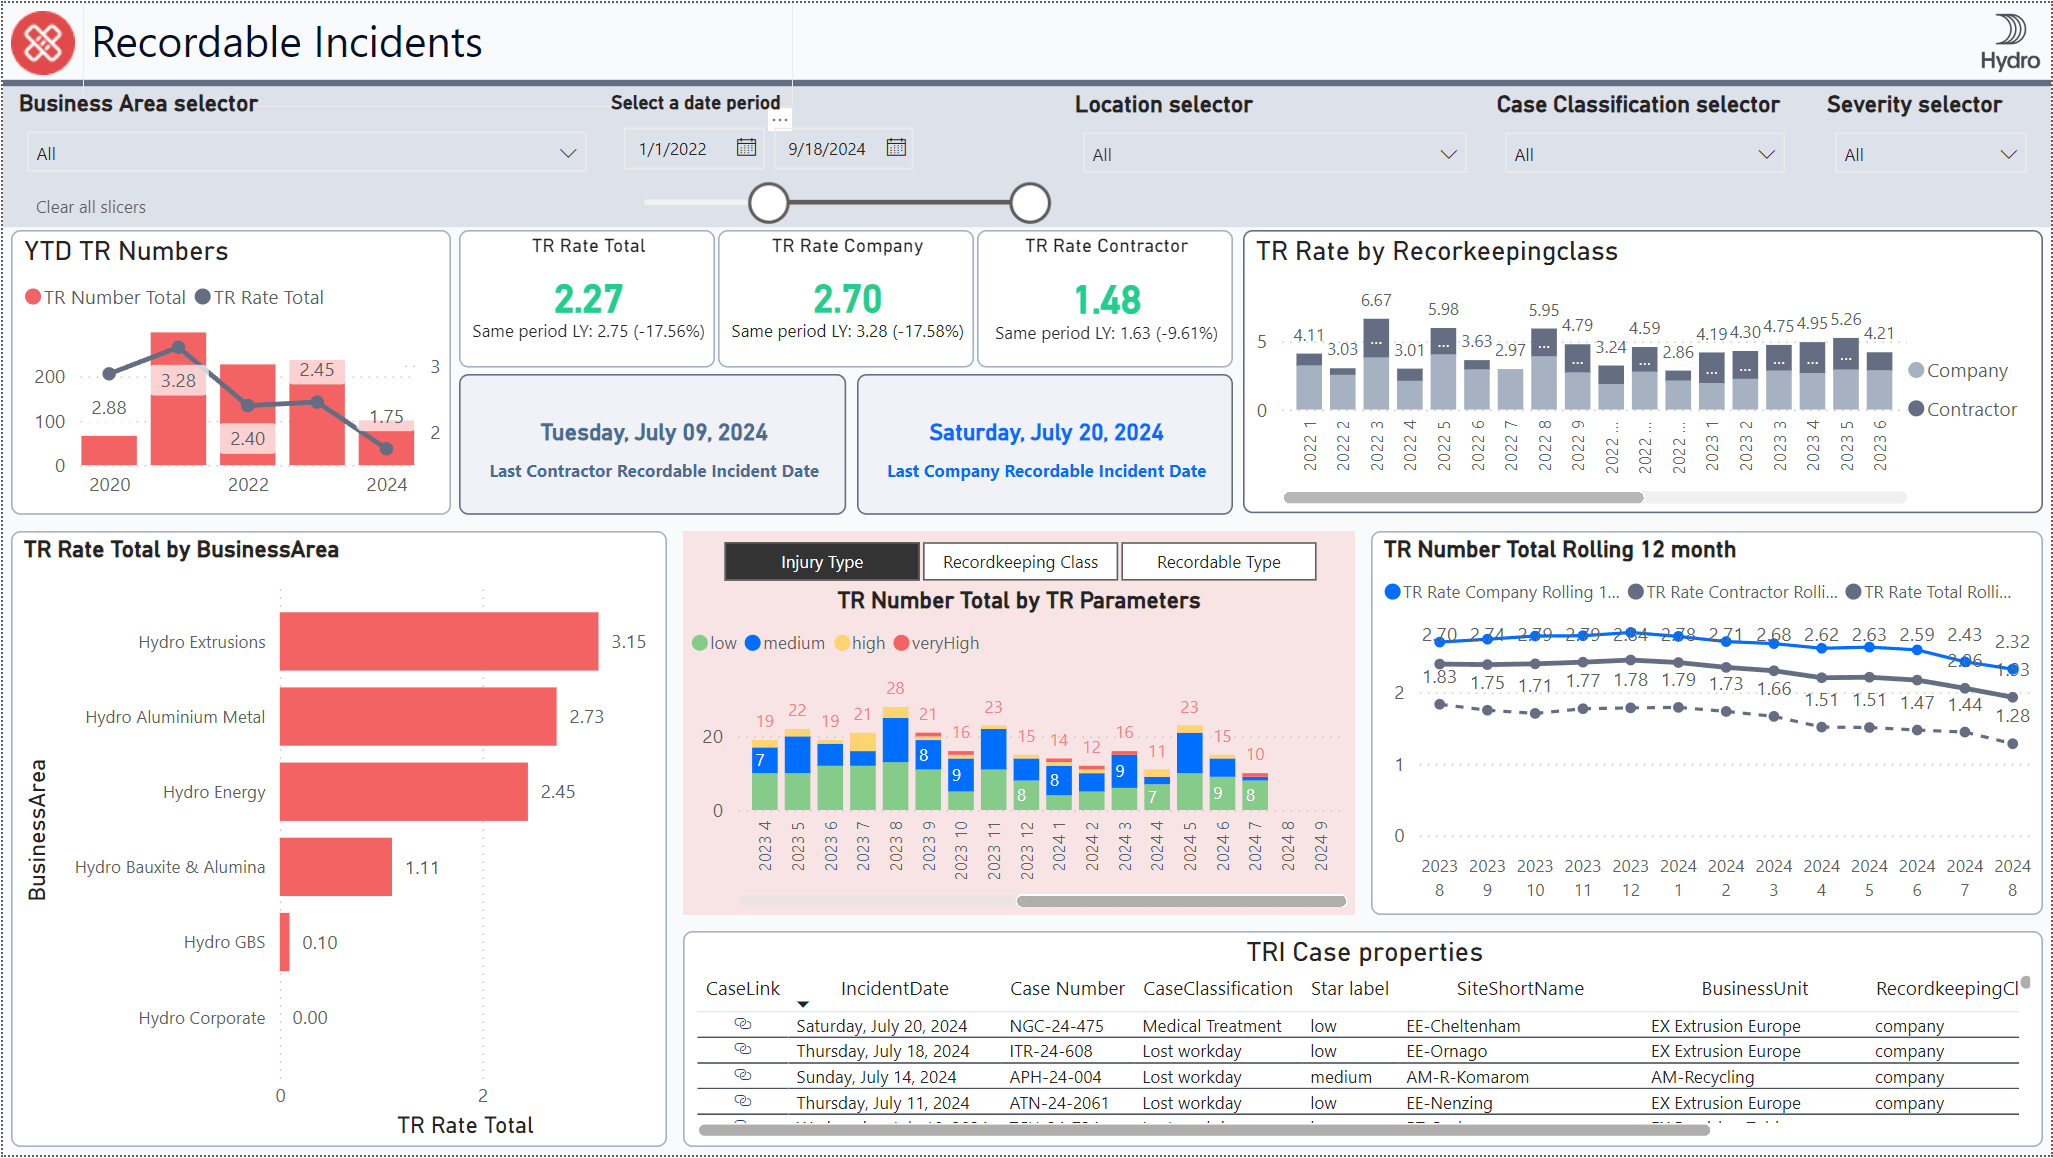The image size is (2053, 1158).
Task: Open the Business Area selector dropdown
Action: click(568, 152)
